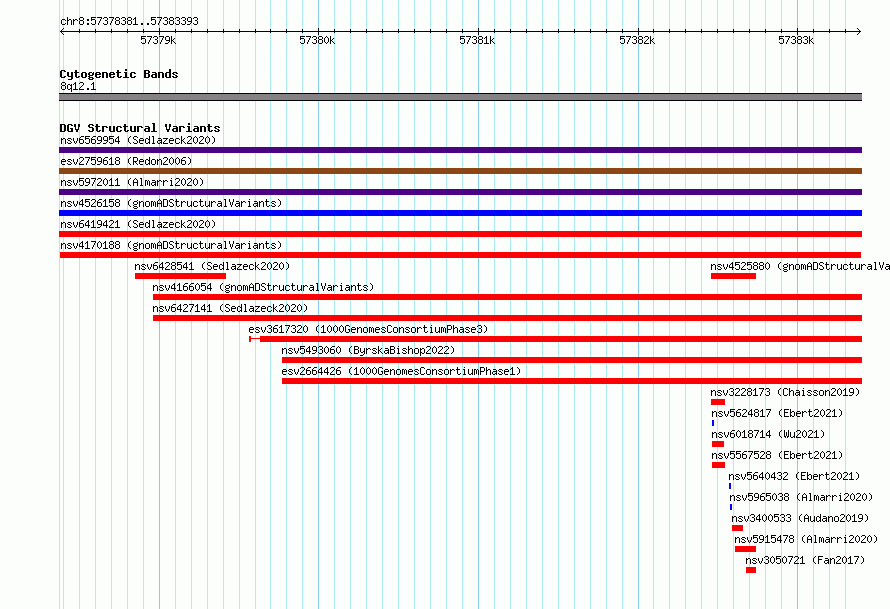
Task: Click the short red bar under nsv6428541
Action: click(180, 276)
